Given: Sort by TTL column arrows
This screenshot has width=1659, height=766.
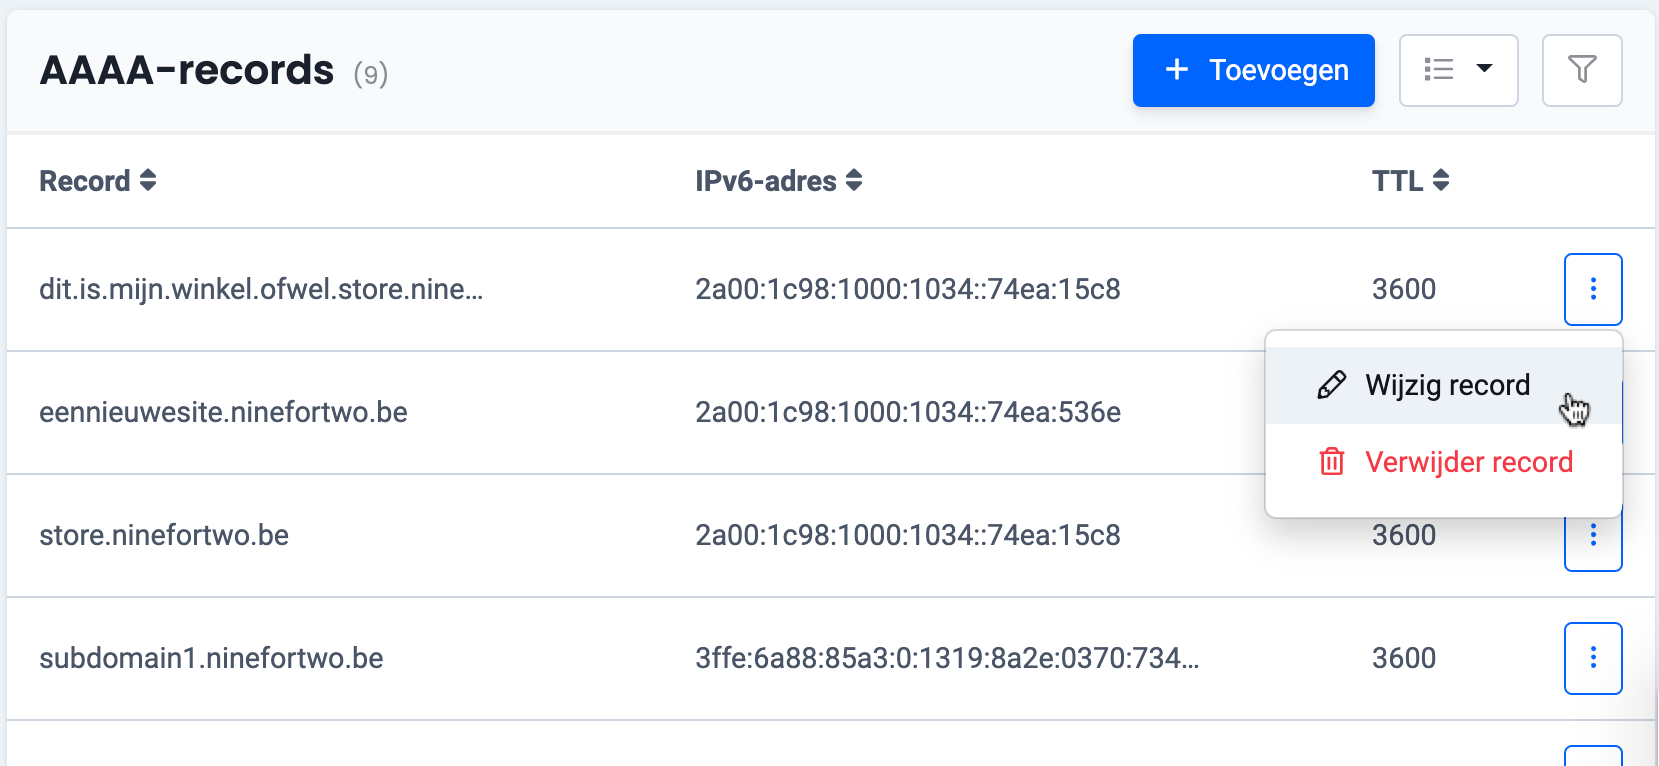Looking at the screenshot, I should [1441, 181].
